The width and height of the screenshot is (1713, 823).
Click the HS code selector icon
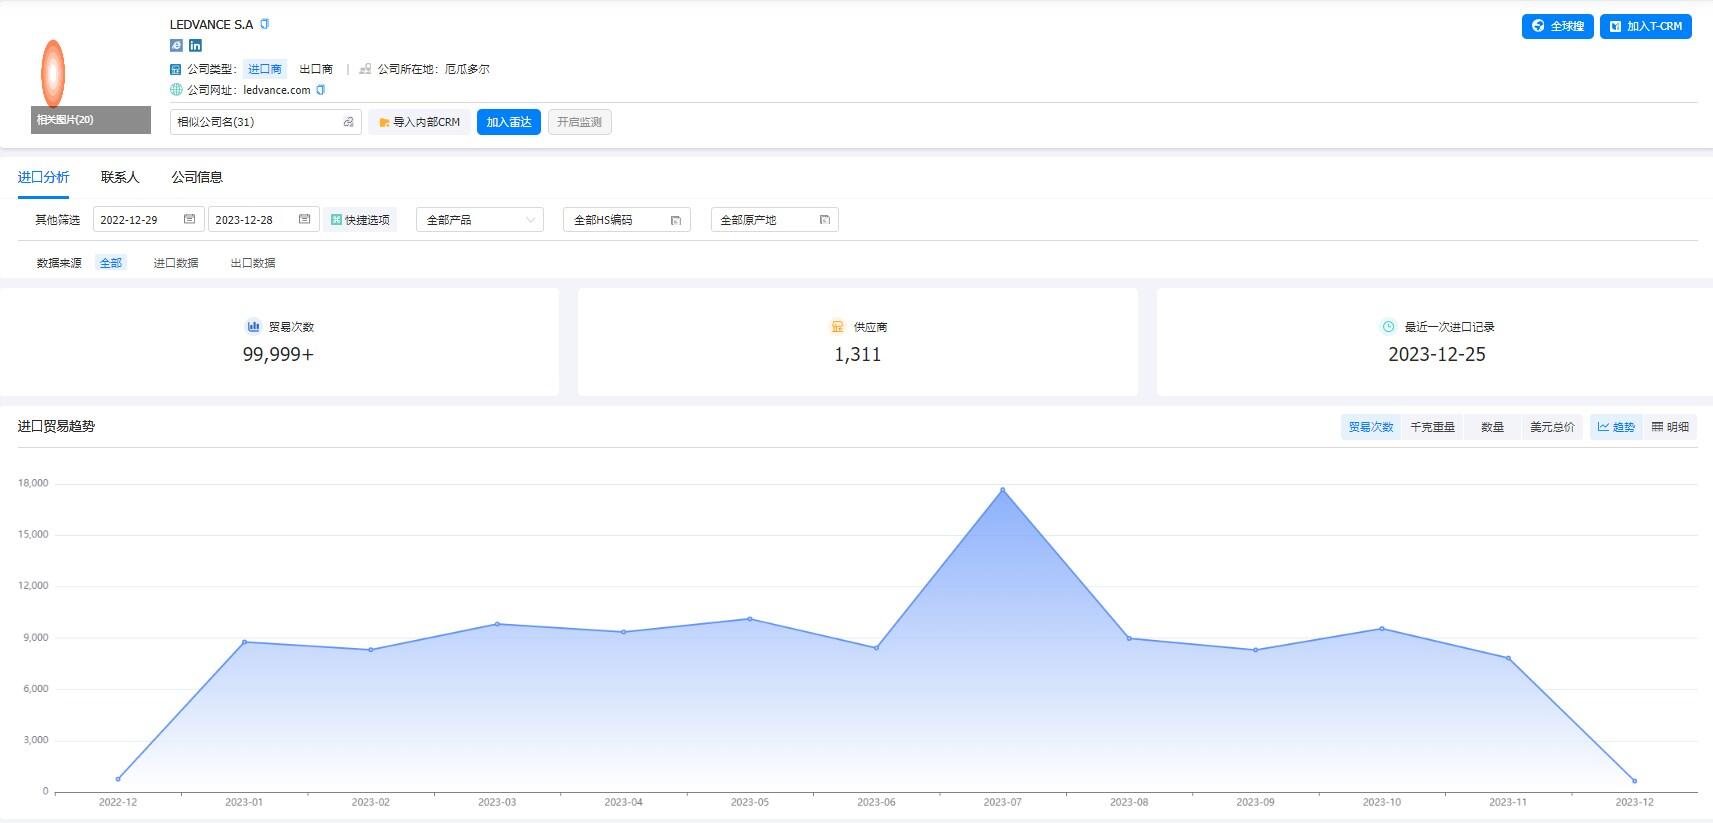[676, 220]
